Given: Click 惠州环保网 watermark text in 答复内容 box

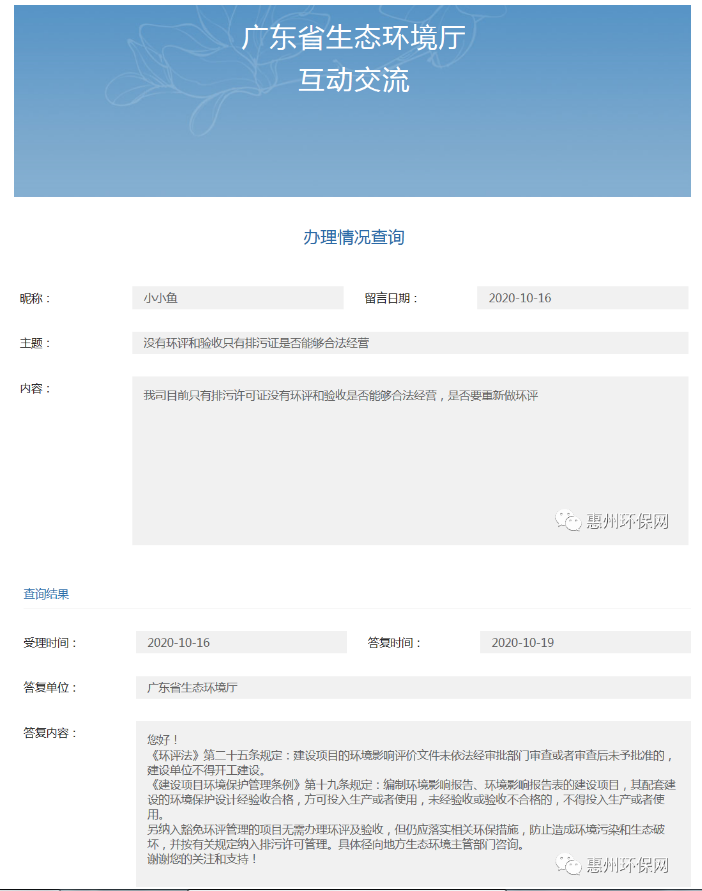Looking at the screenshot, I should 626,865.
